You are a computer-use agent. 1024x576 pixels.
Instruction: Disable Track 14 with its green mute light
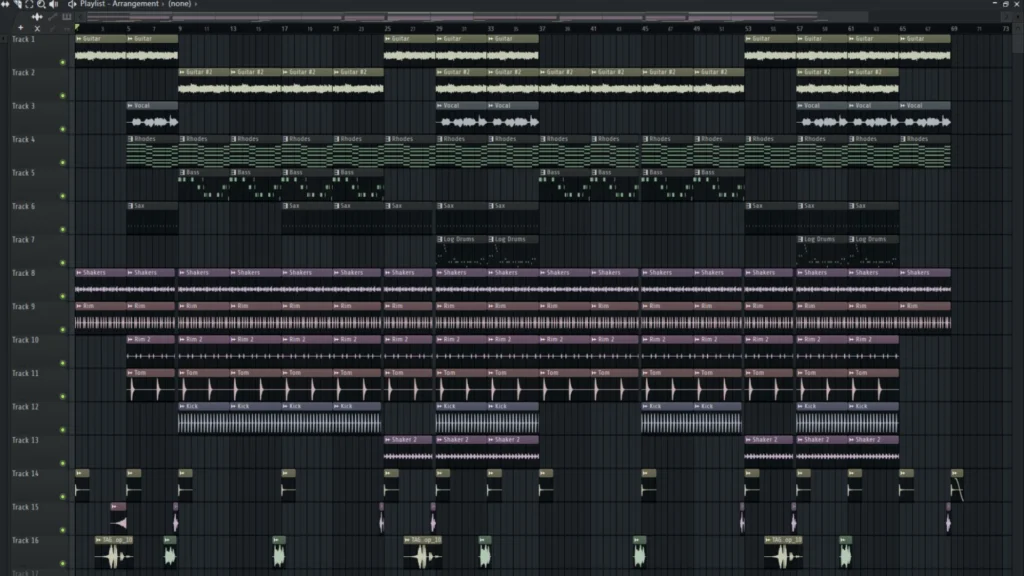[63, 496]
